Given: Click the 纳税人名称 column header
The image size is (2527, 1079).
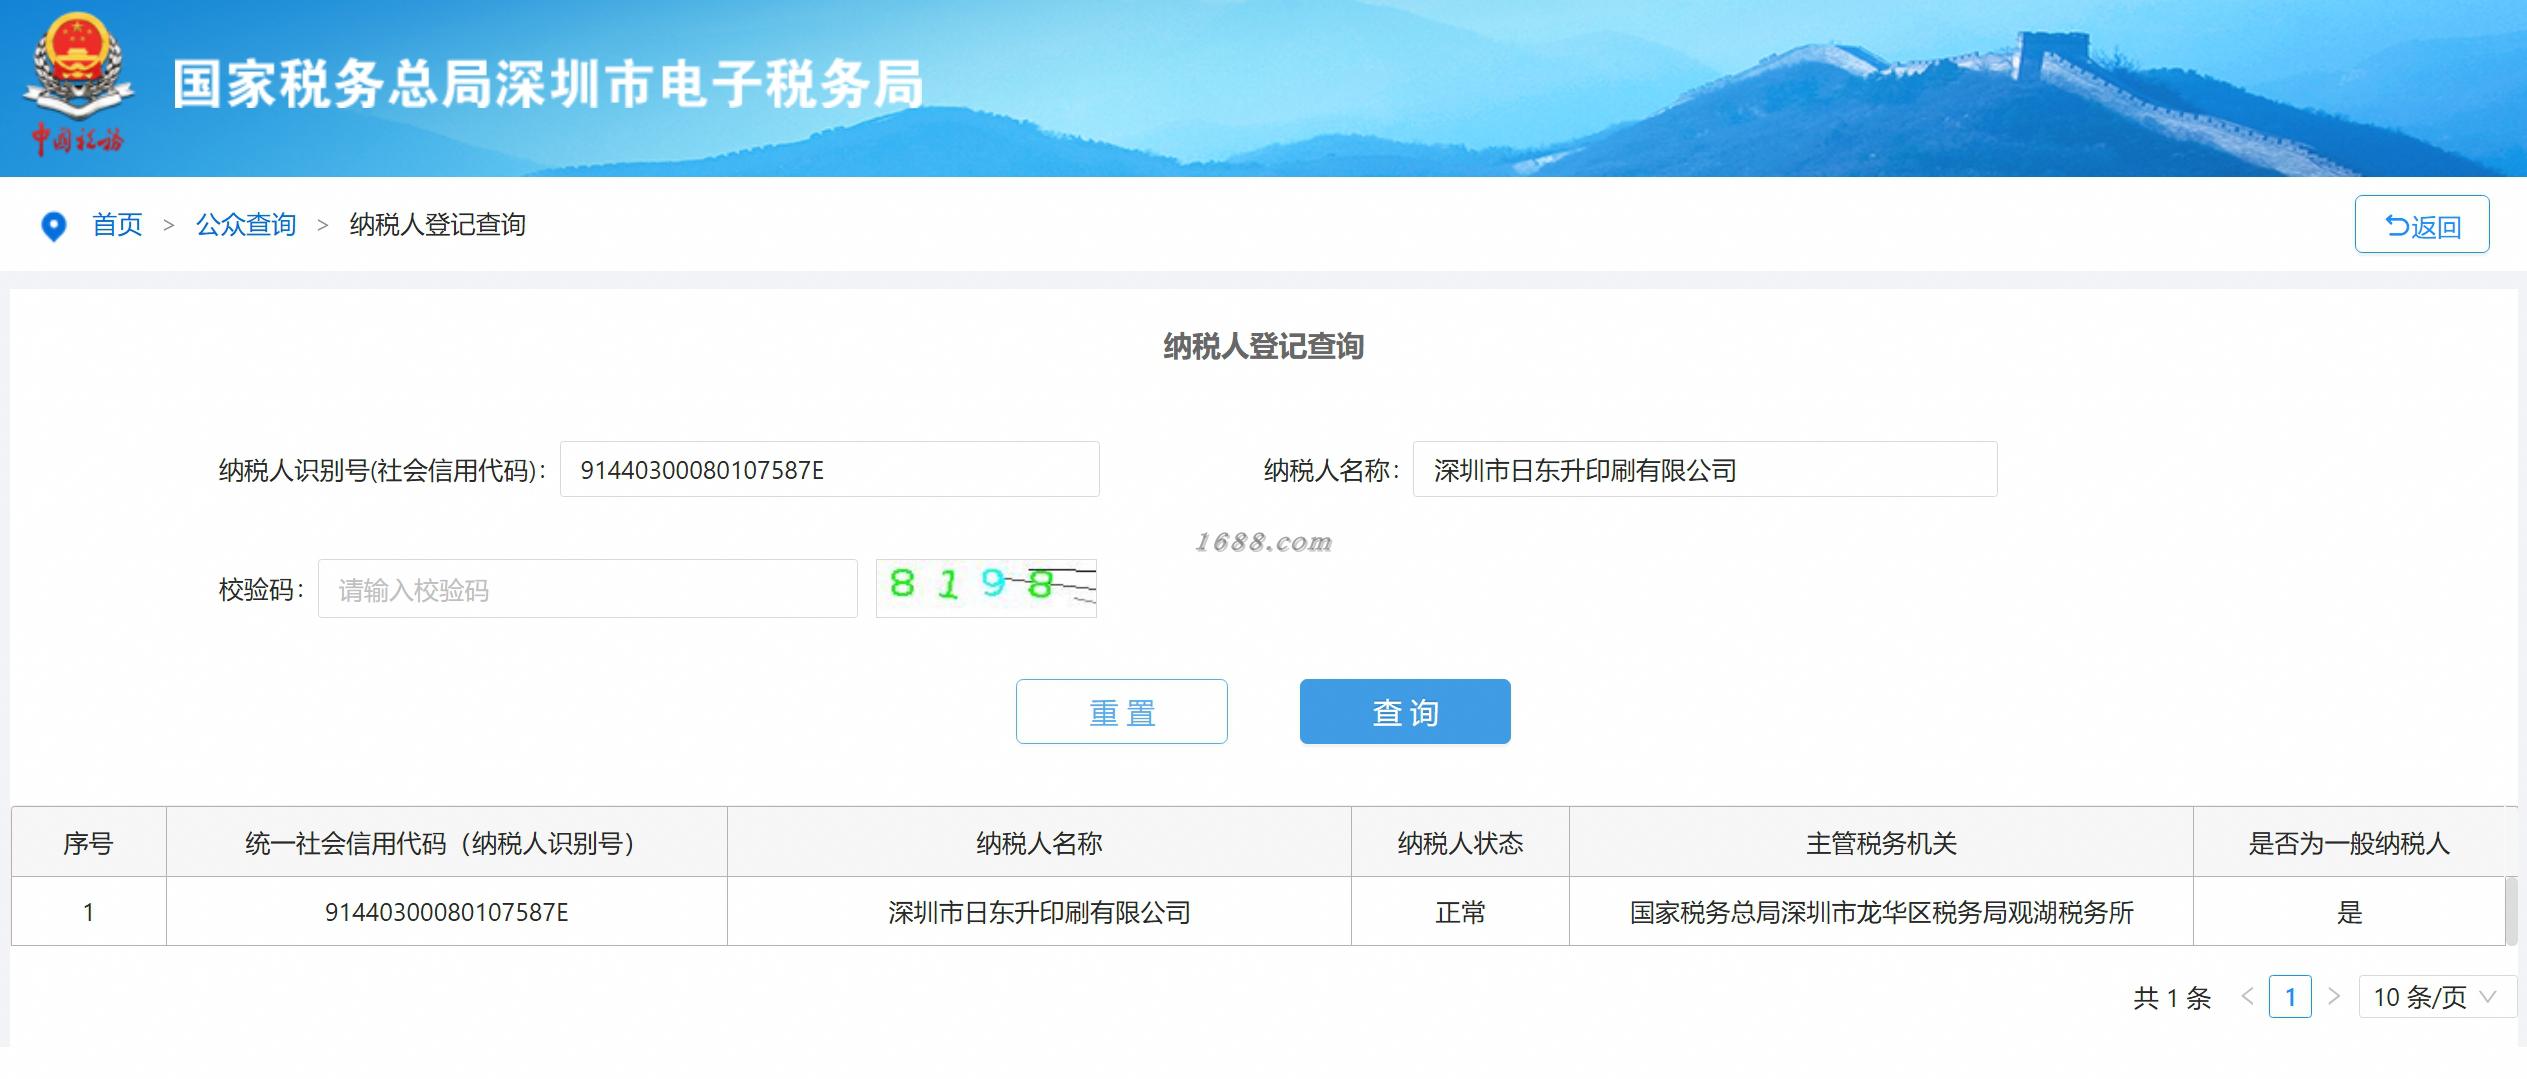Looking at the screenshot, I should coord(1039,843).
